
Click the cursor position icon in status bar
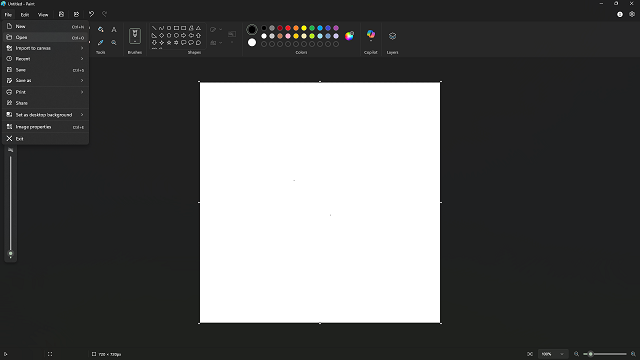(x=5, y=354)
